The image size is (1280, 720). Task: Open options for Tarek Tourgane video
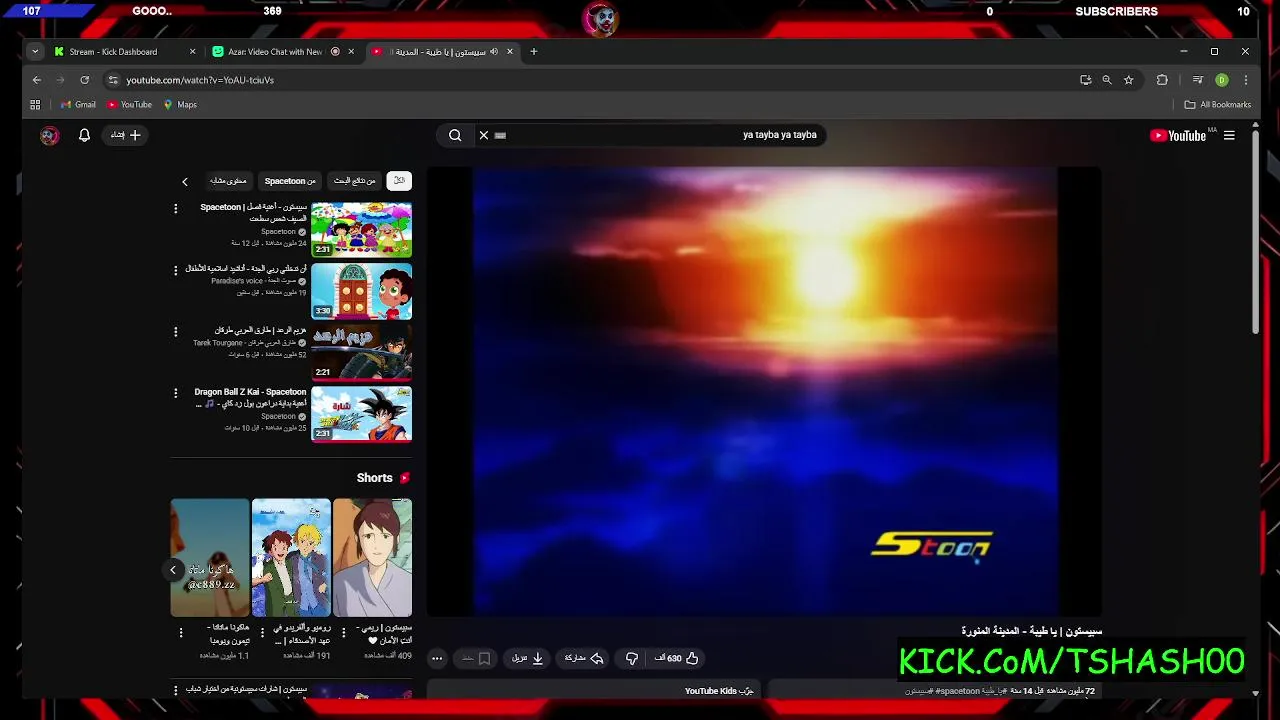pos(176,331)
